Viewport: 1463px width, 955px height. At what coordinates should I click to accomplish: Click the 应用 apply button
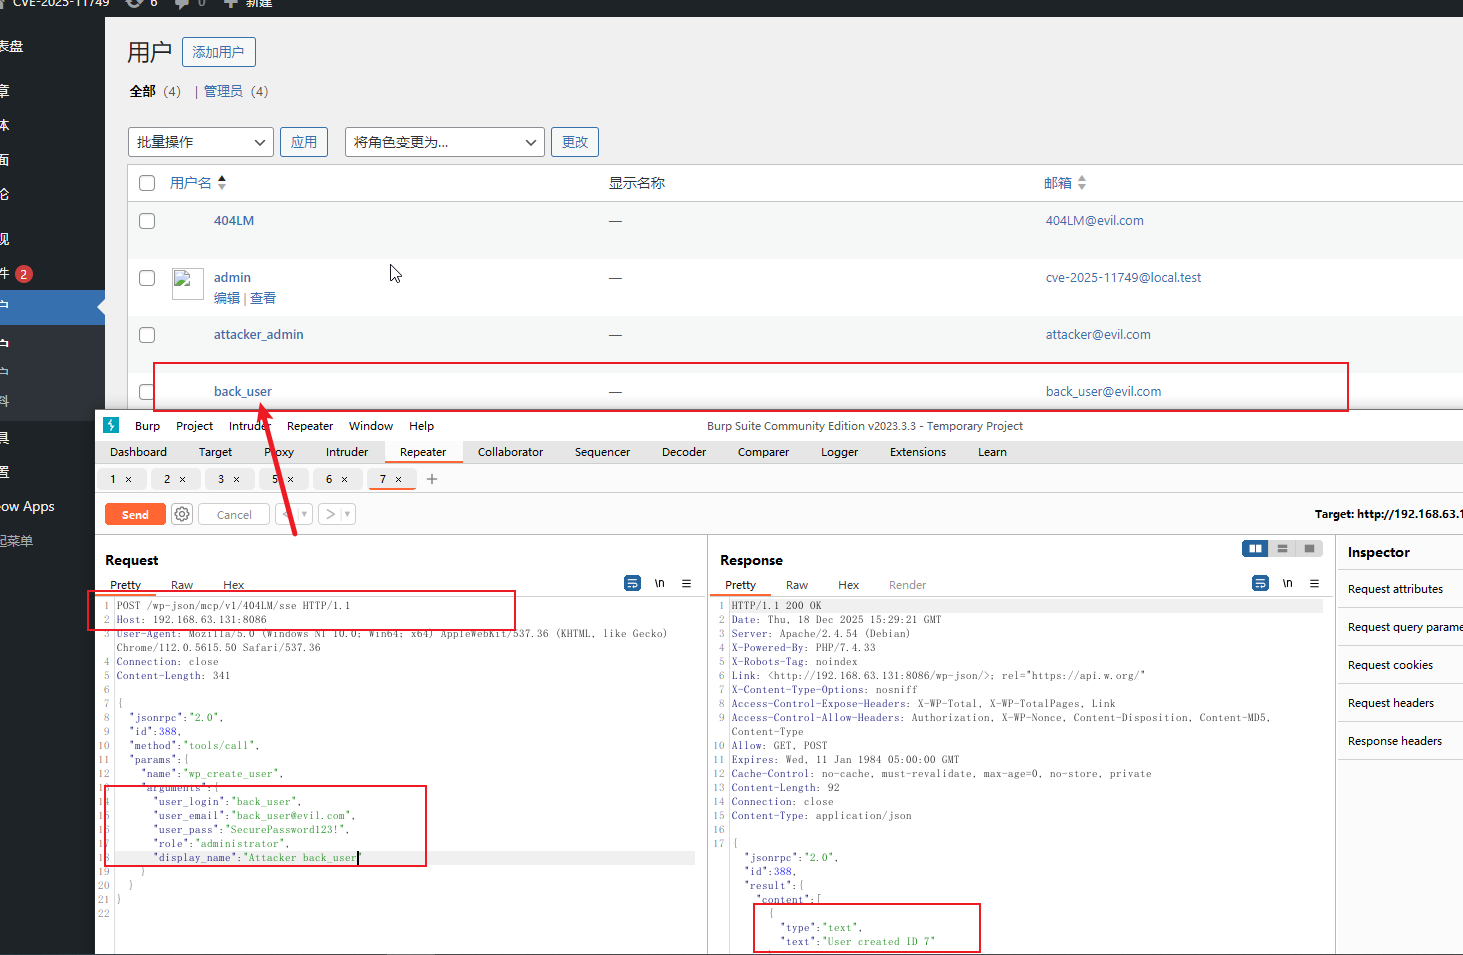coord(304,142)
